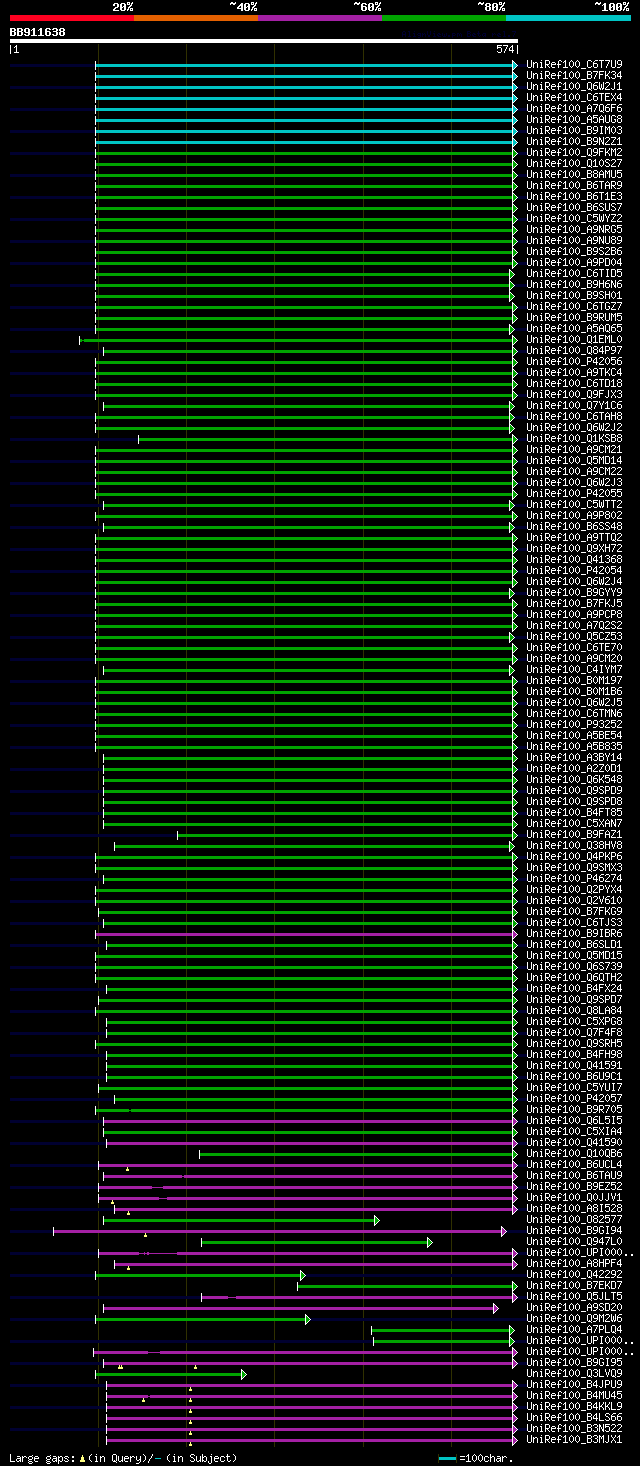Select the UniRef100_Q5CZ53 label

click(x=574, y=636)
